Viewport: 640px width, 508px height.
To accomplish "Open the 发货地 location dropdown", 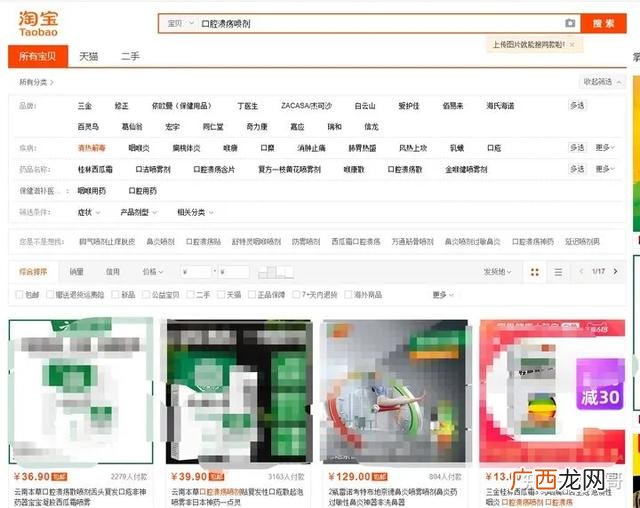I will [x=497, y=272].
